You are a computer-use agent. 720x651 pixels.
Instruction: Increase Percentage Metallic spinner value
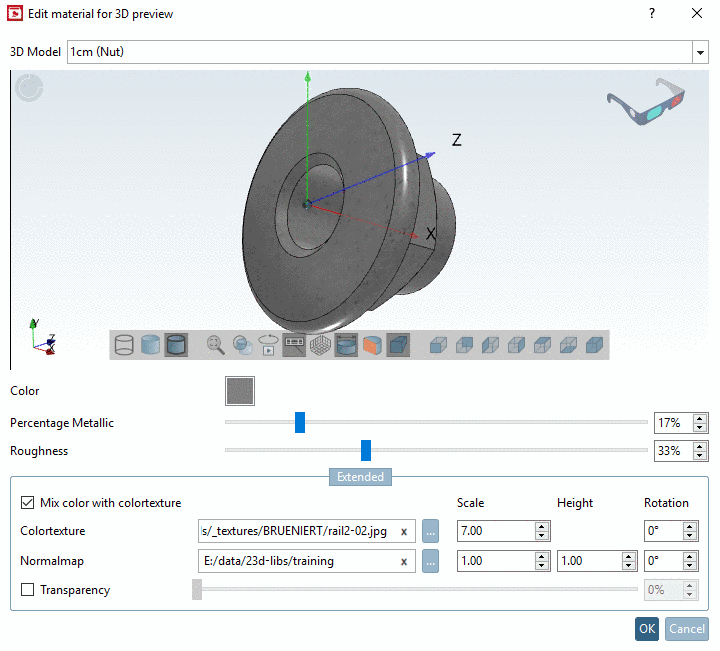click(700, 418)
